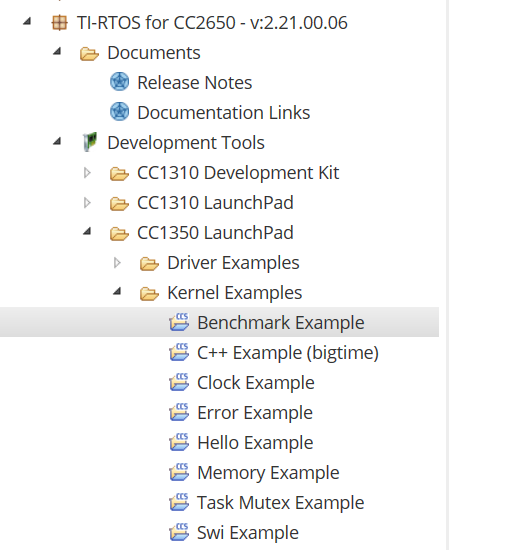Viewport: 511px width, 550px height.
Task: Click the CC1310 LaunchPad folder icon
Action: 119,203
